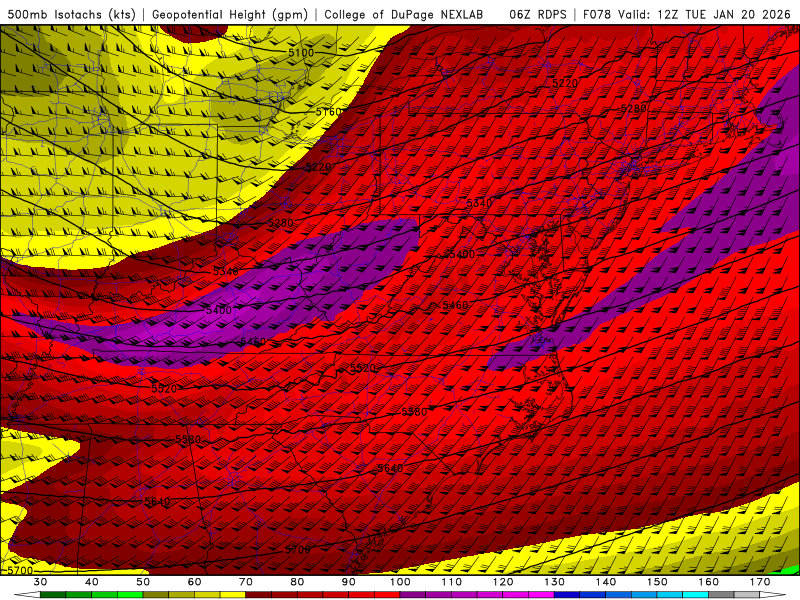Click the 160 label on the color scale
800x600 pixels.
click(709, 582)
